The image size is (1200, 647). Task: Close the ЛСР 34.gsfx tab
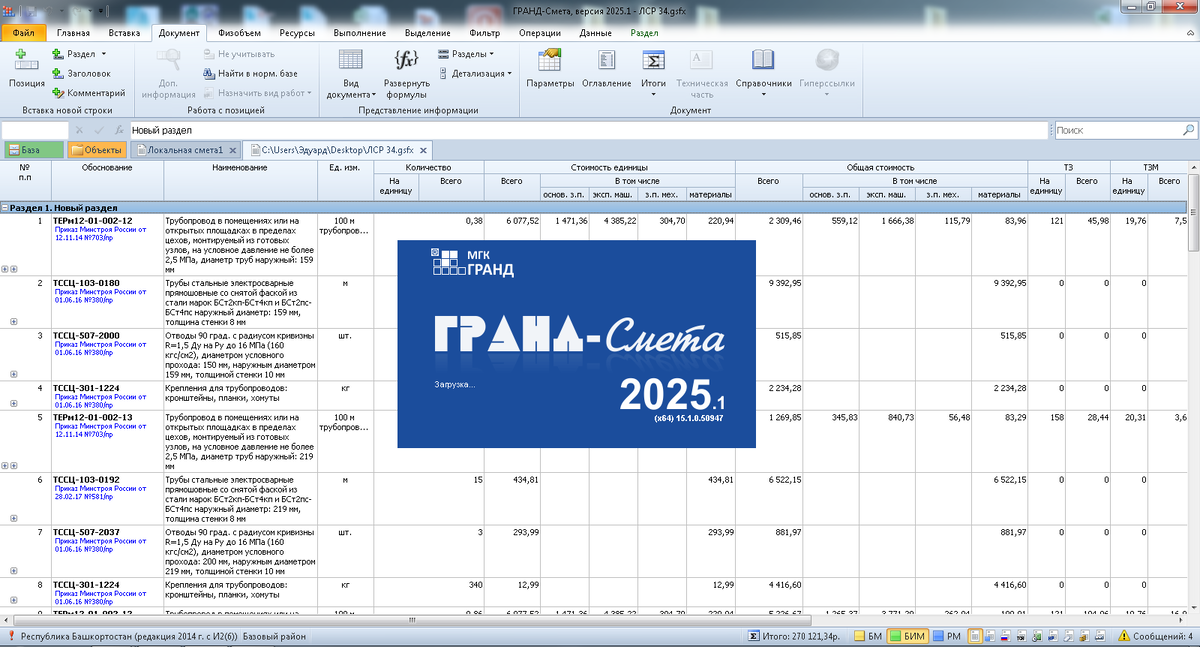[x=424, y=150]
